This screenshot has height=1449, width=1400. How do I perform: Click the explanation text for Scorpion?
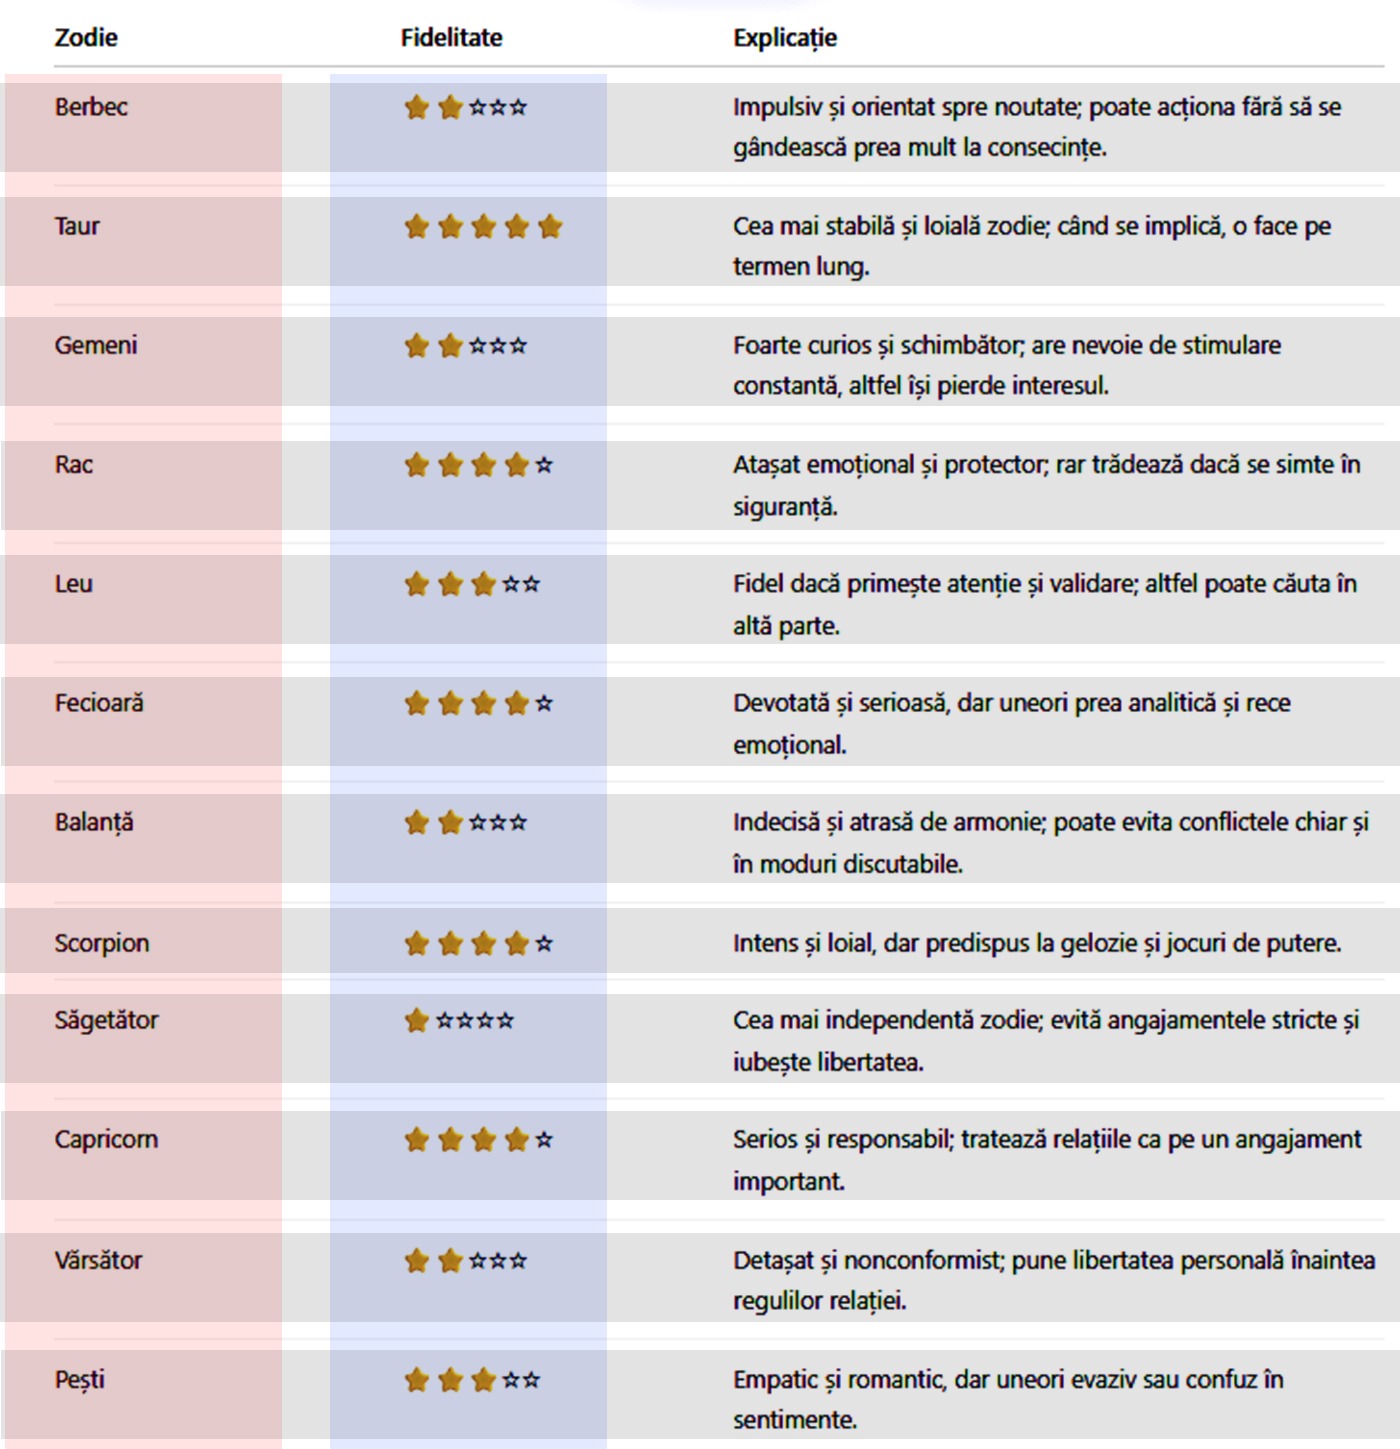pyautogui.click(x=1037, y=943)
